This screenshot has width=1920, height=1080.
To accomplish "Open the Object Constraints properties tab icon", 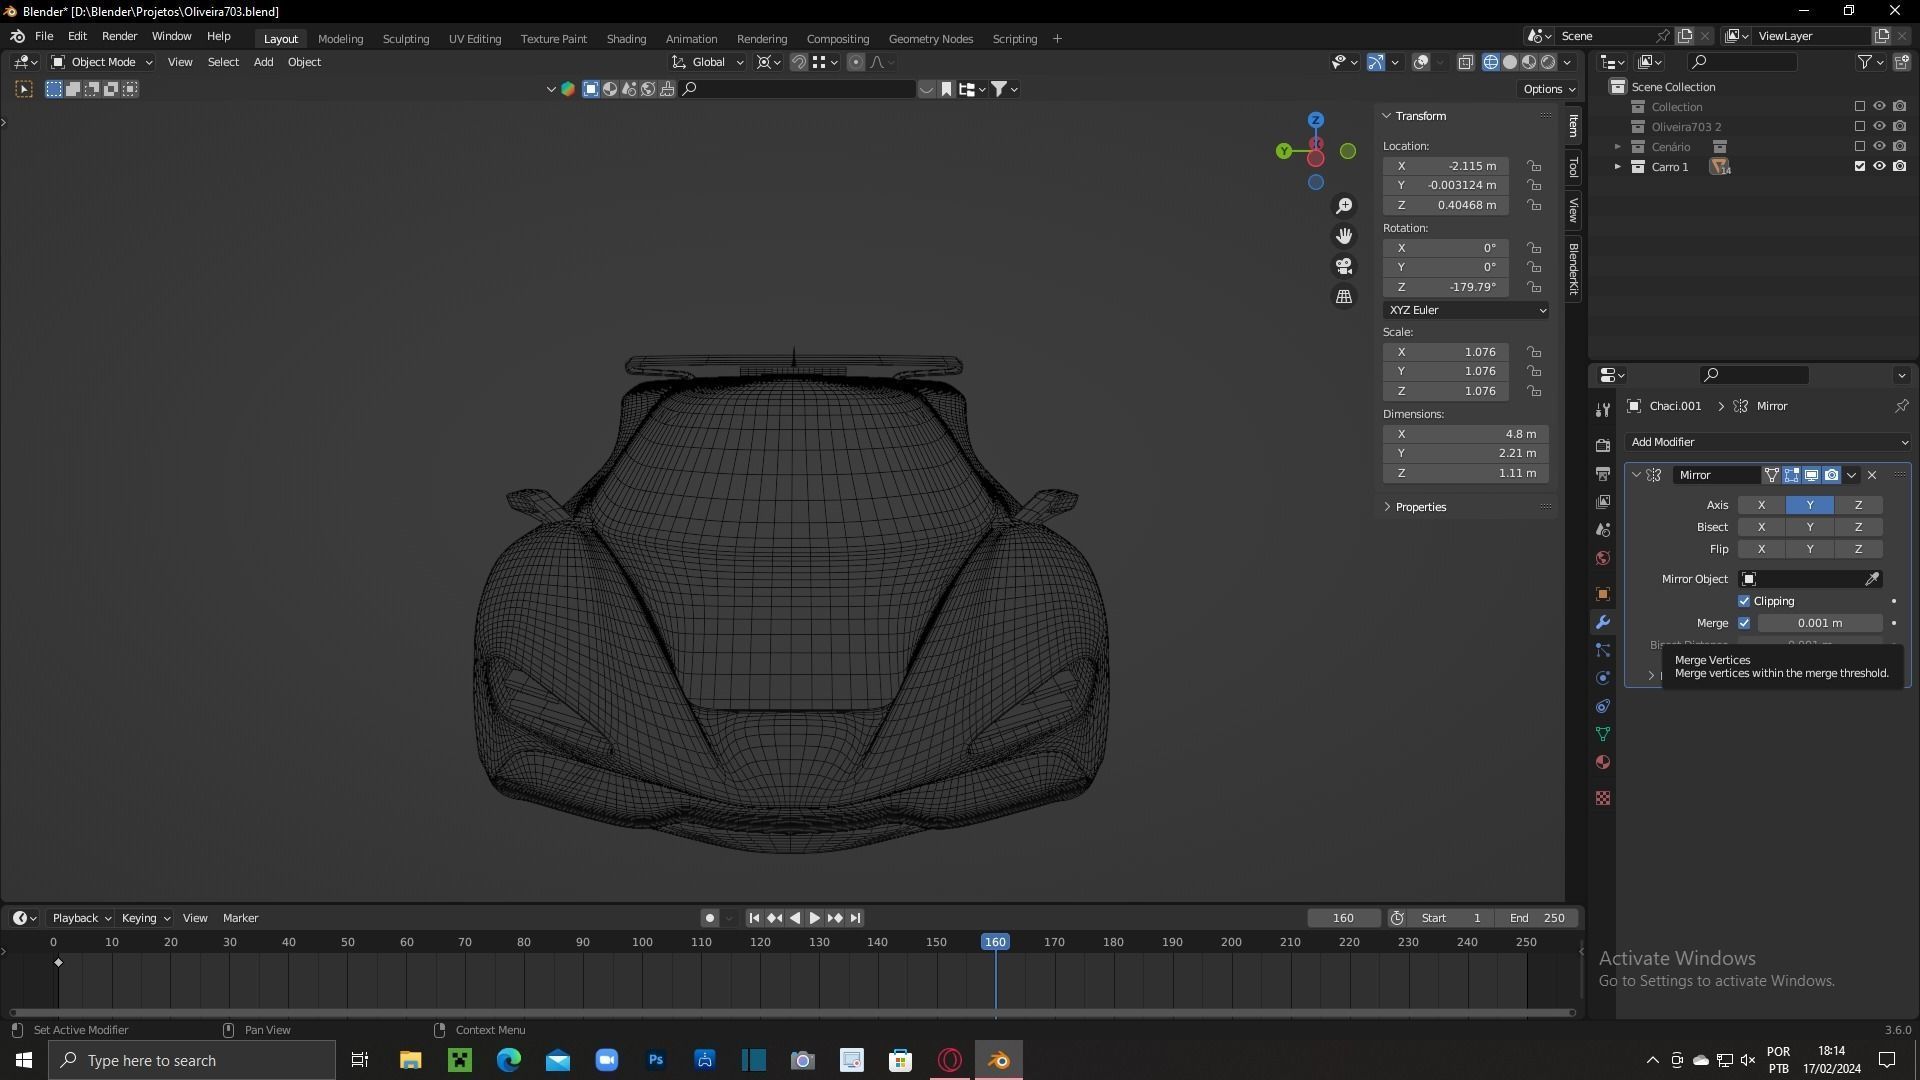I will pos(1603,706).
